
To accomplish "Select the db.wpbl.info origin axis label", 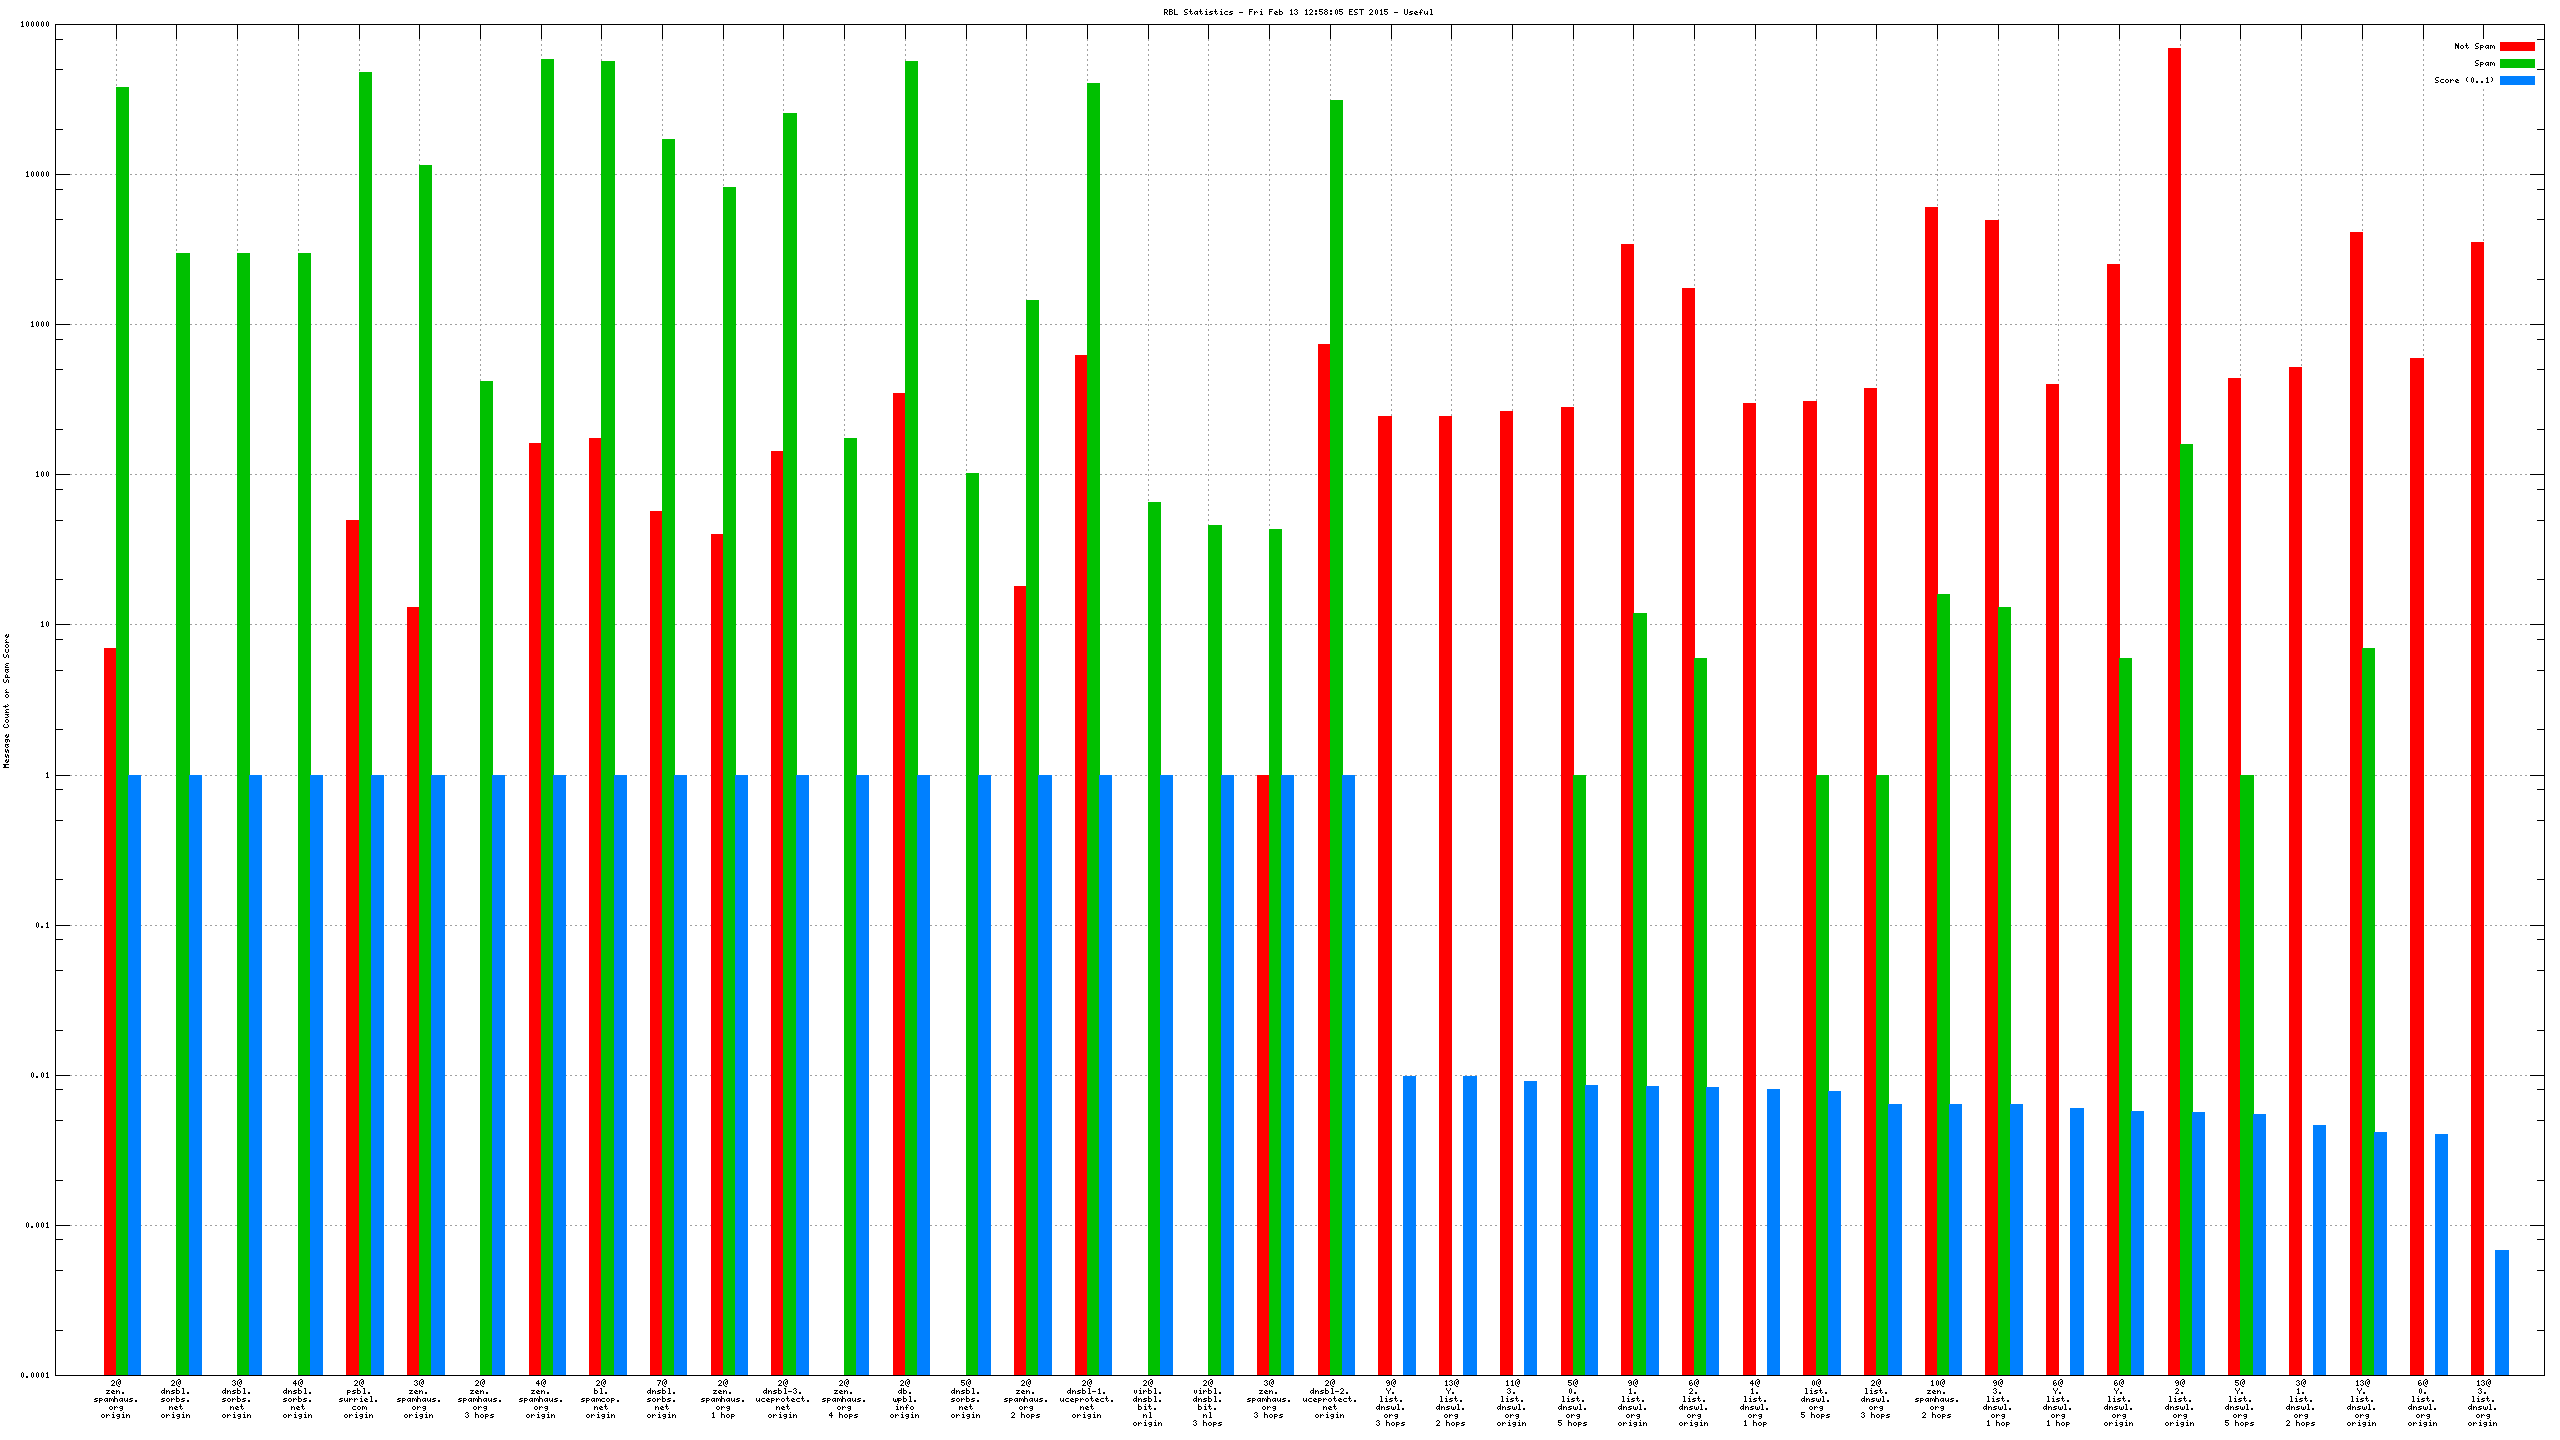I will [x=904, y=1399].
